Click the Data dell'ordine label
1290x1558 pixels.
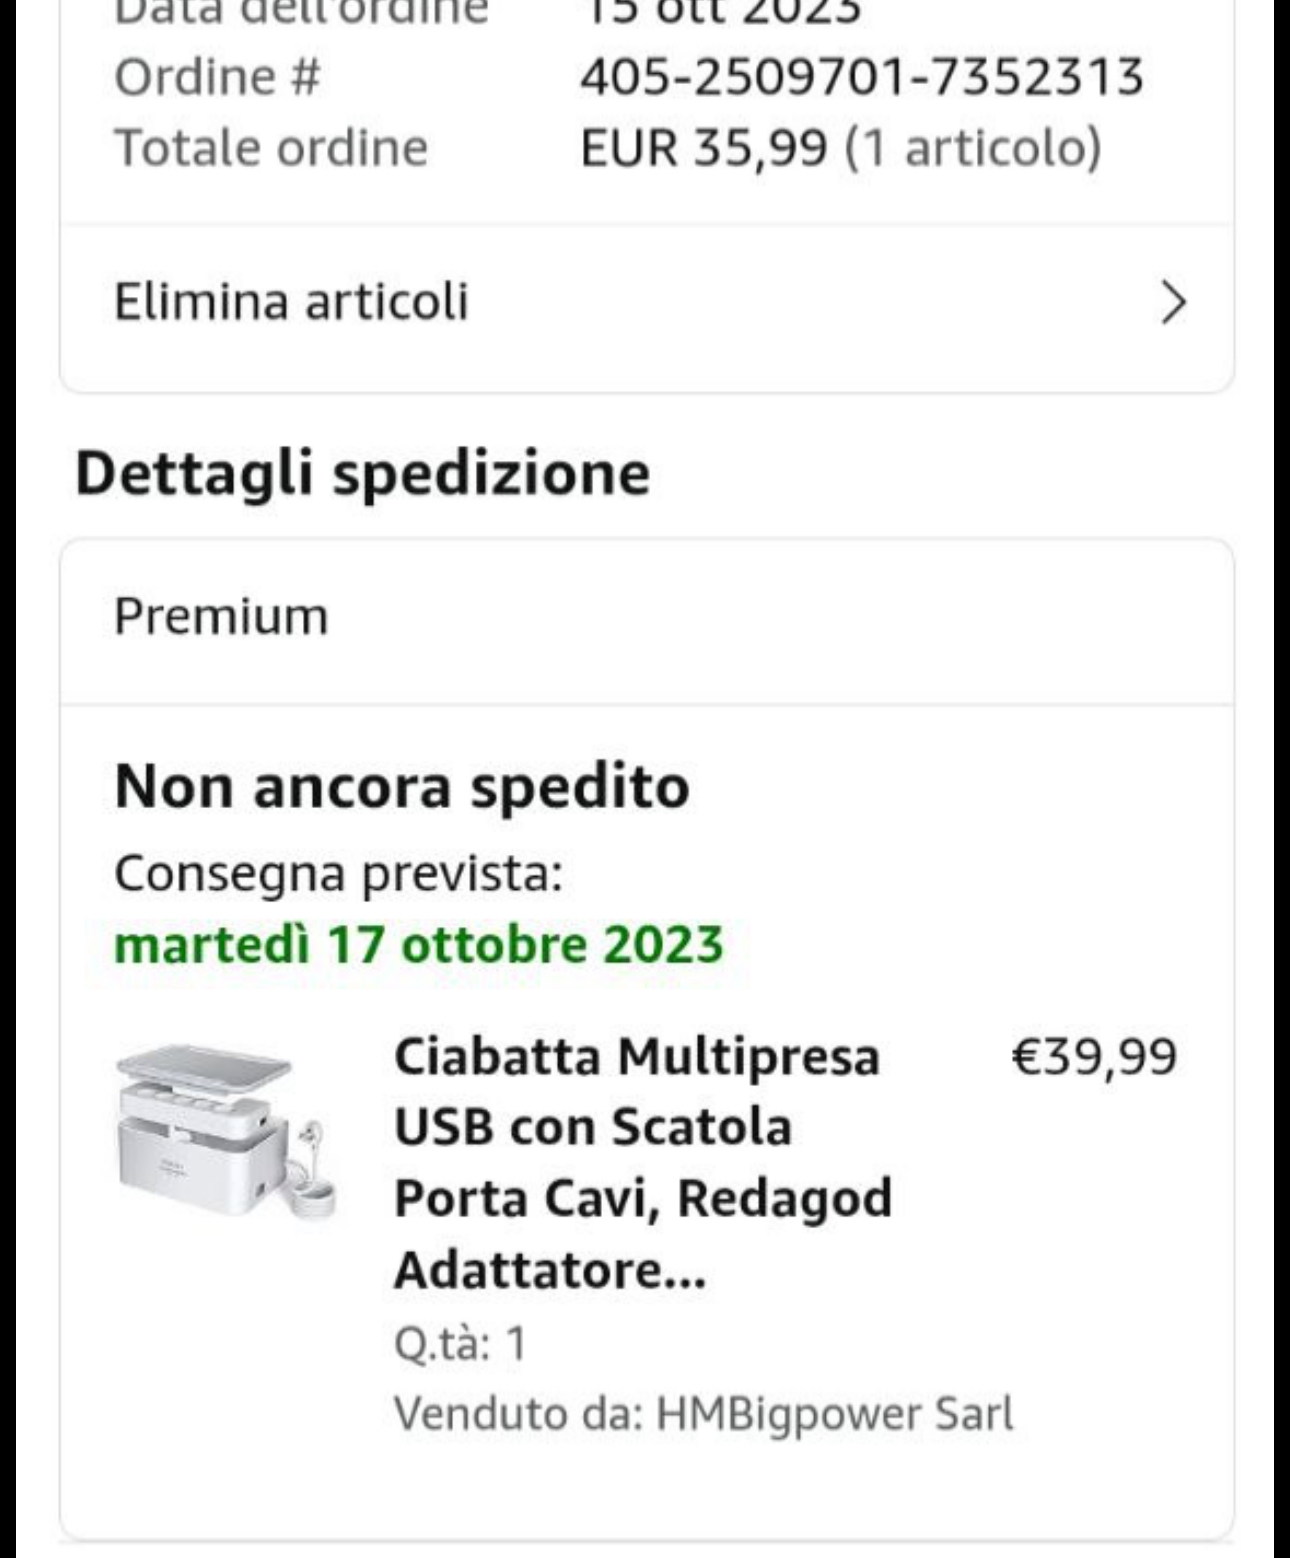[x=301, y=12]
